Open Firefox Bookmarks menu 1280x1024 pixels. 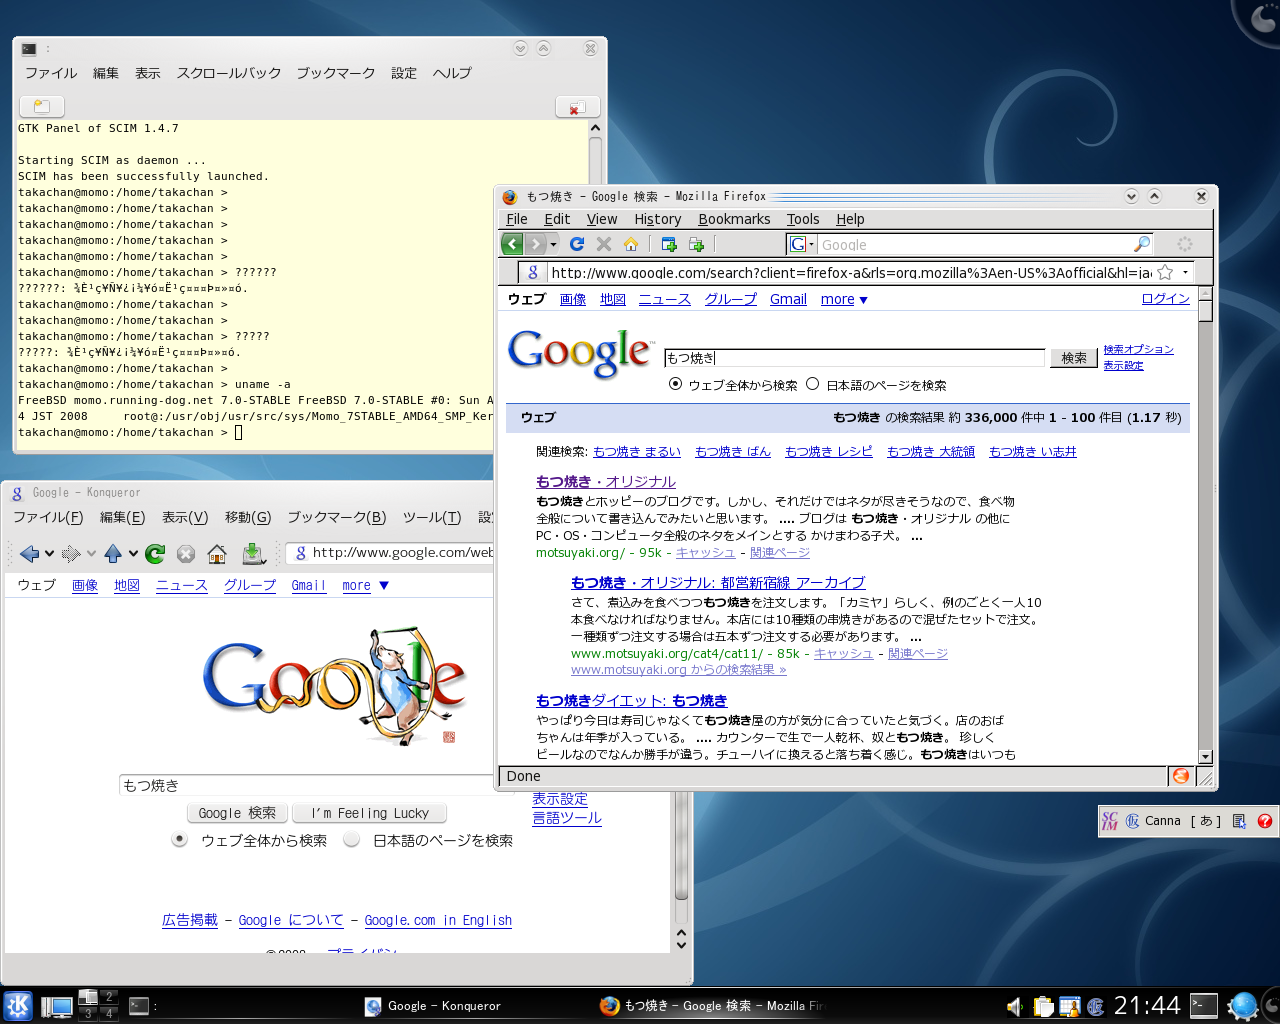coord(734,219)
